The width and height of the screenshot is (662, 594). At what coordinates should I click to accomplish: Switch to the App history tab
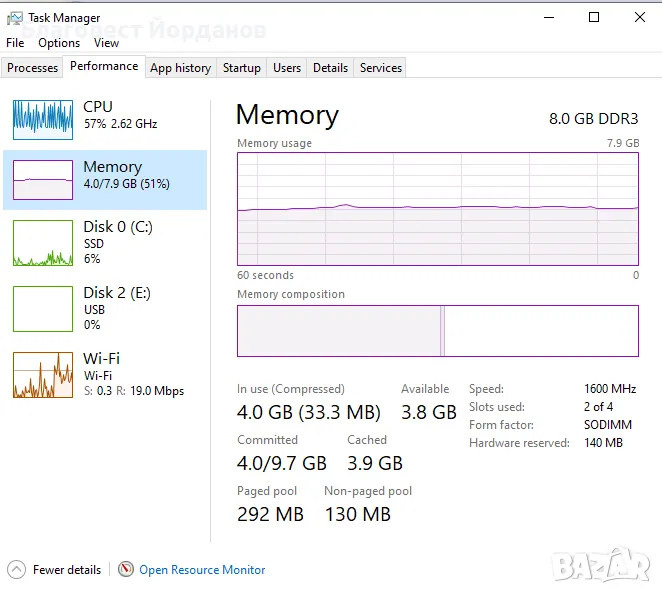pos(180,68)
